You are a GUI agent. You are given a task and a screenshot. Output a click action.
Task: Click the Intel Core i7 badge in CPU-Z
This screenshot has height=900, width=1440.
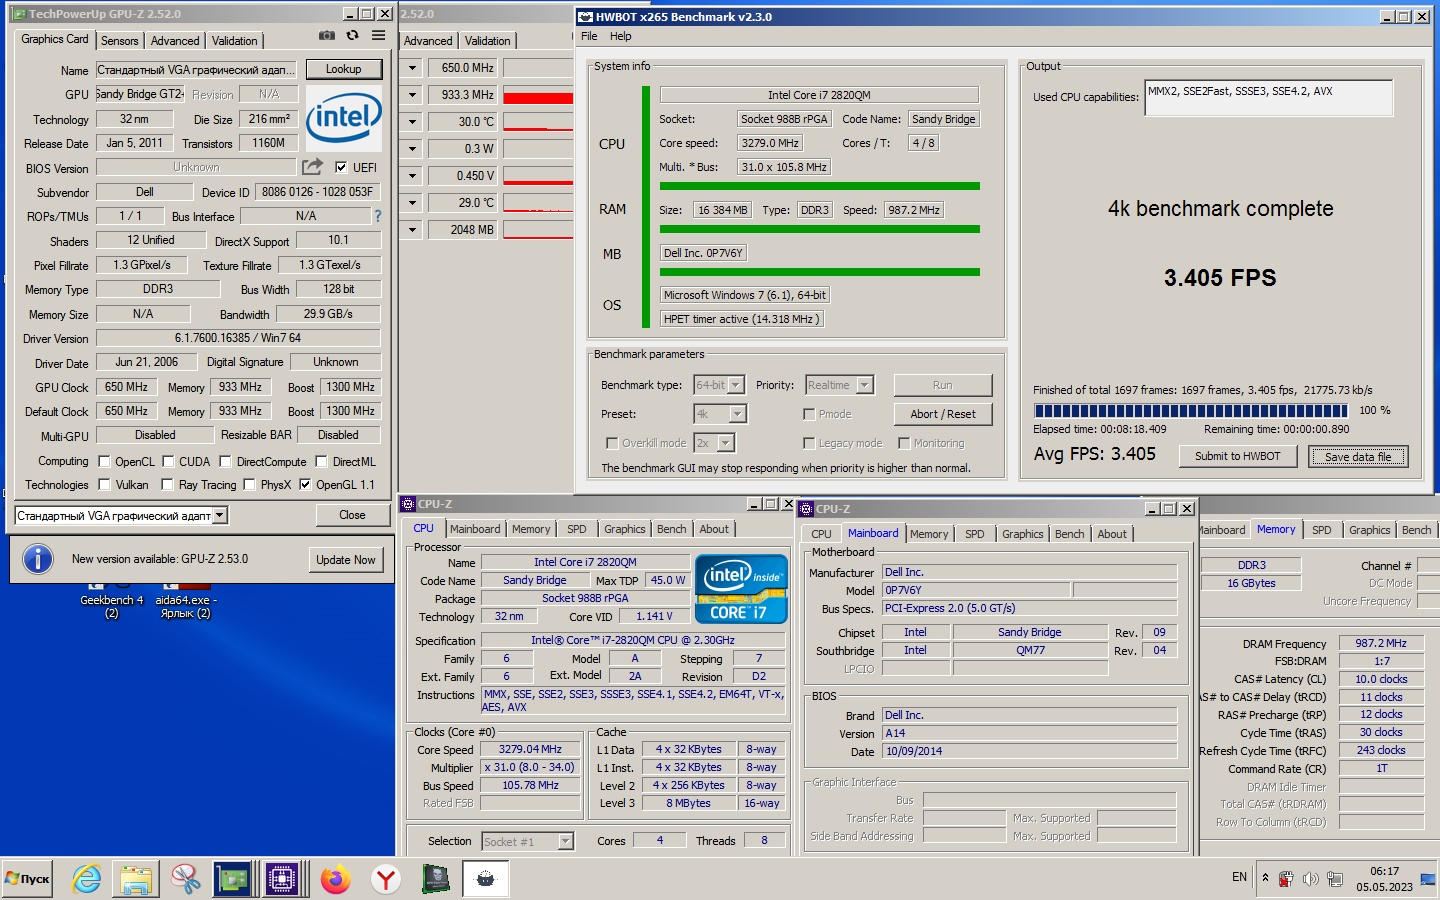[x=741, y=590]
